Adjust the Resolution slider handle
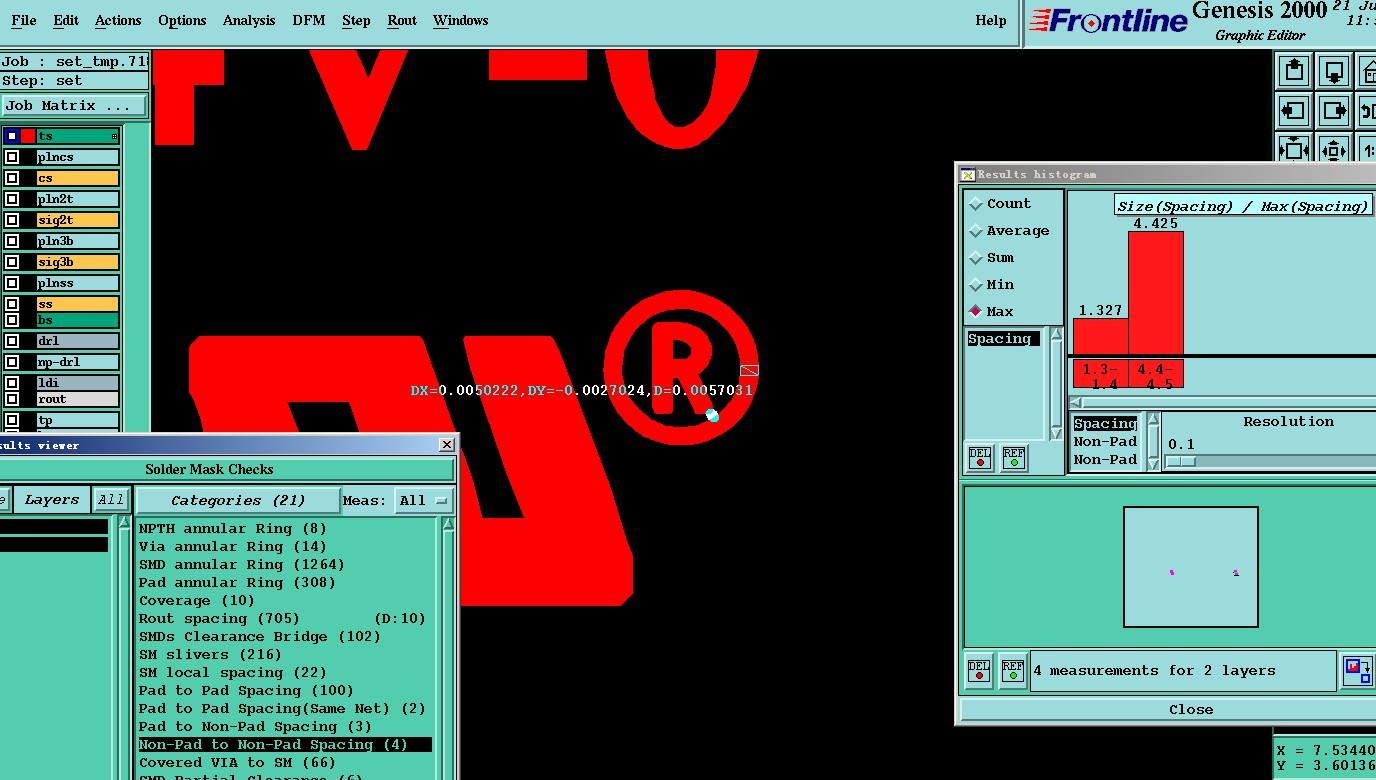 point(1181,461)
